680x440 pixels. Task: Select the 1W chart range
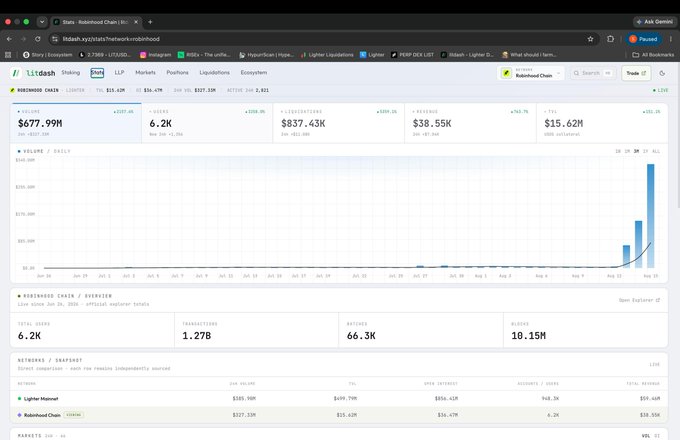(618, 151)
